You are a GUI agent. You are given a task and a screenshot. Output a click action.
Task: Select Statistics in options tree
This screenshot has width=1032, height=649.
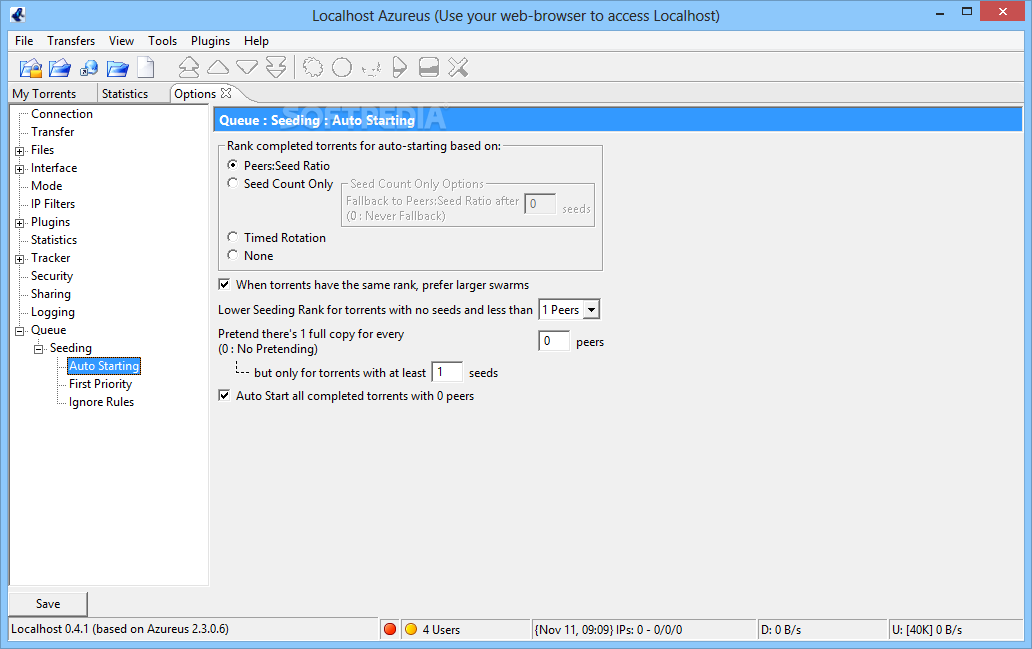(x=54, y=240)
